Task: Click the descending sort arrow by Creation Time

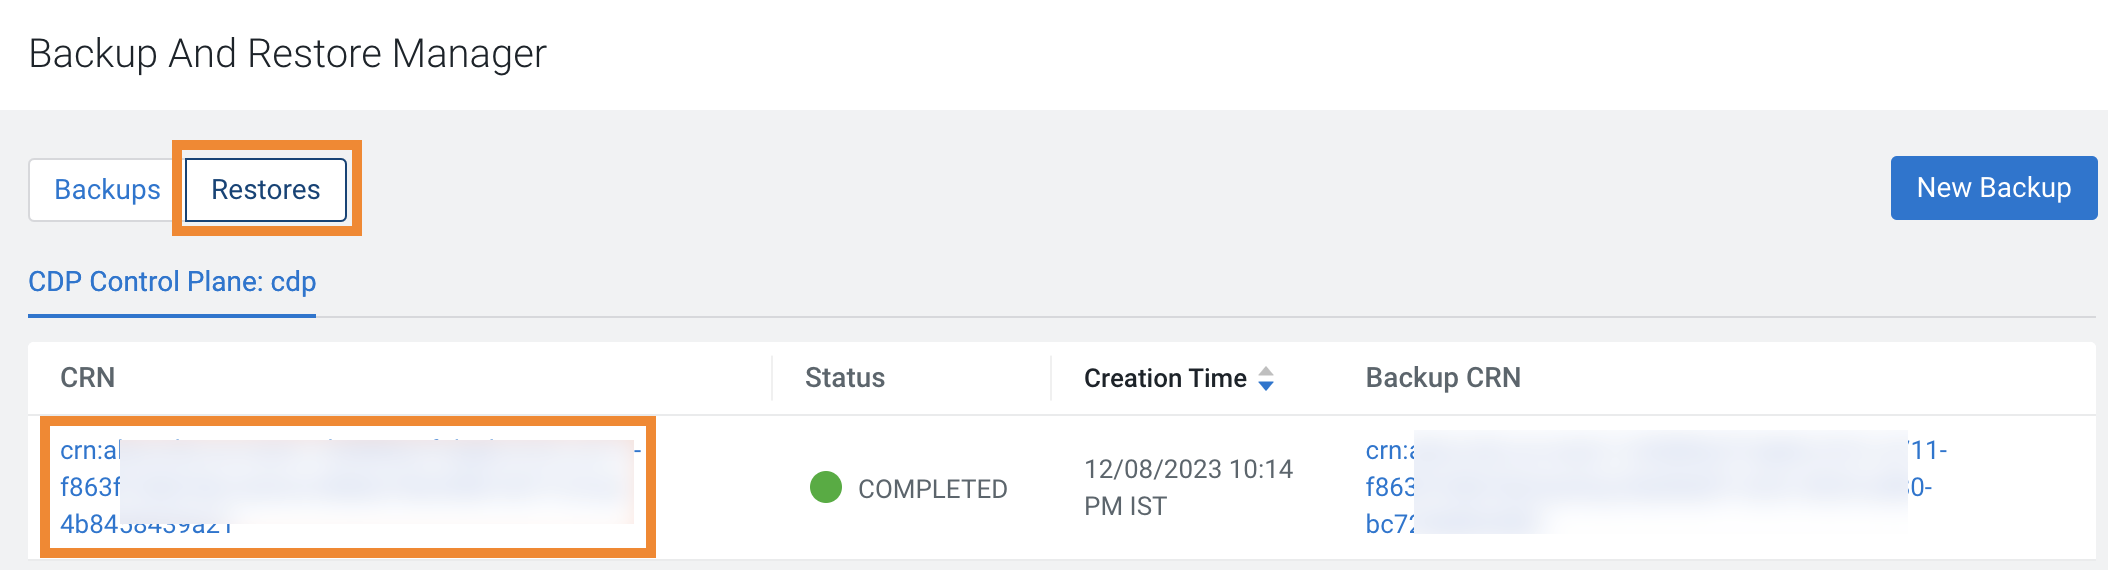Action: tap(1266, 386)
